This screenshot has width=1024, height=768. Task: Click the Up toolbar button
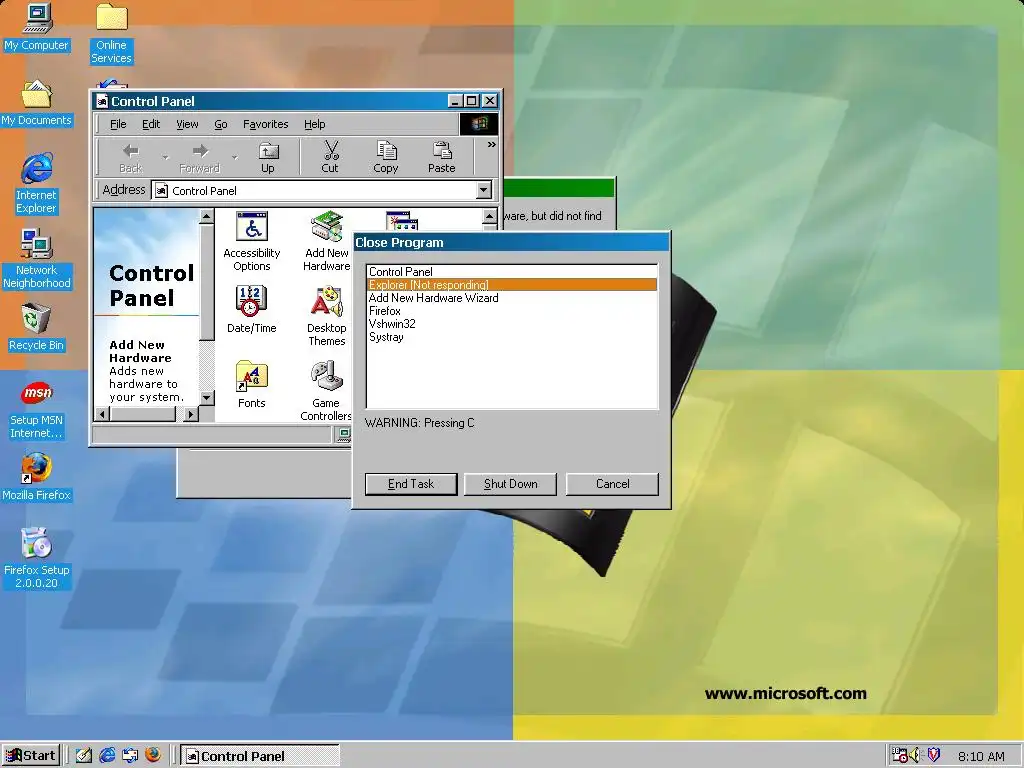(268, 157)
